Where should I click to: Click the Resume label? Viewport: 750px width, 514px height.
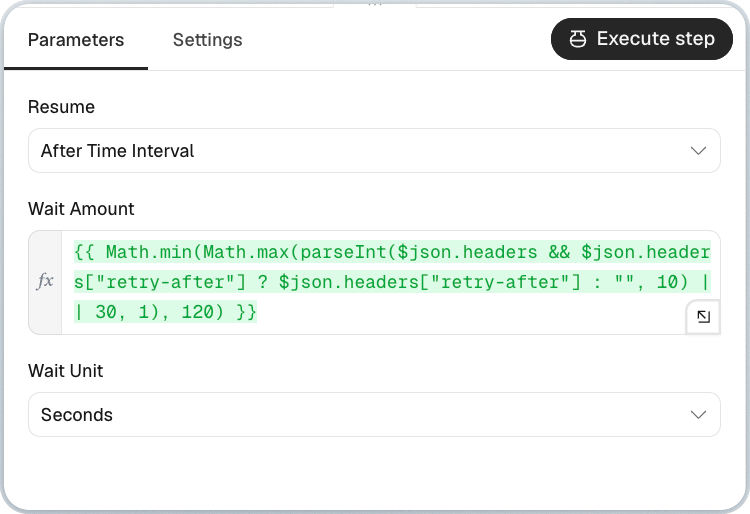(61, 107)
